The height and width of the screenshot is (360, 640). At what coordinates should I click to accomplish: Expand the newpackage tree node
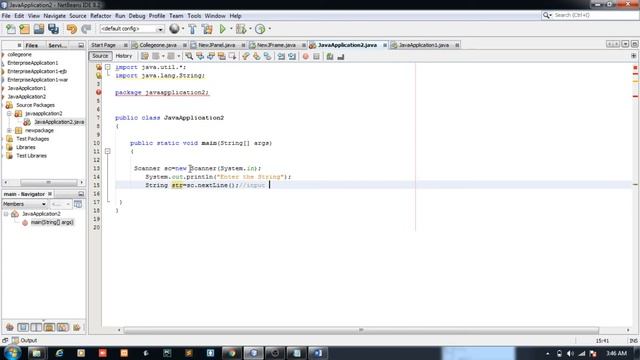click(x=9, y=130)
